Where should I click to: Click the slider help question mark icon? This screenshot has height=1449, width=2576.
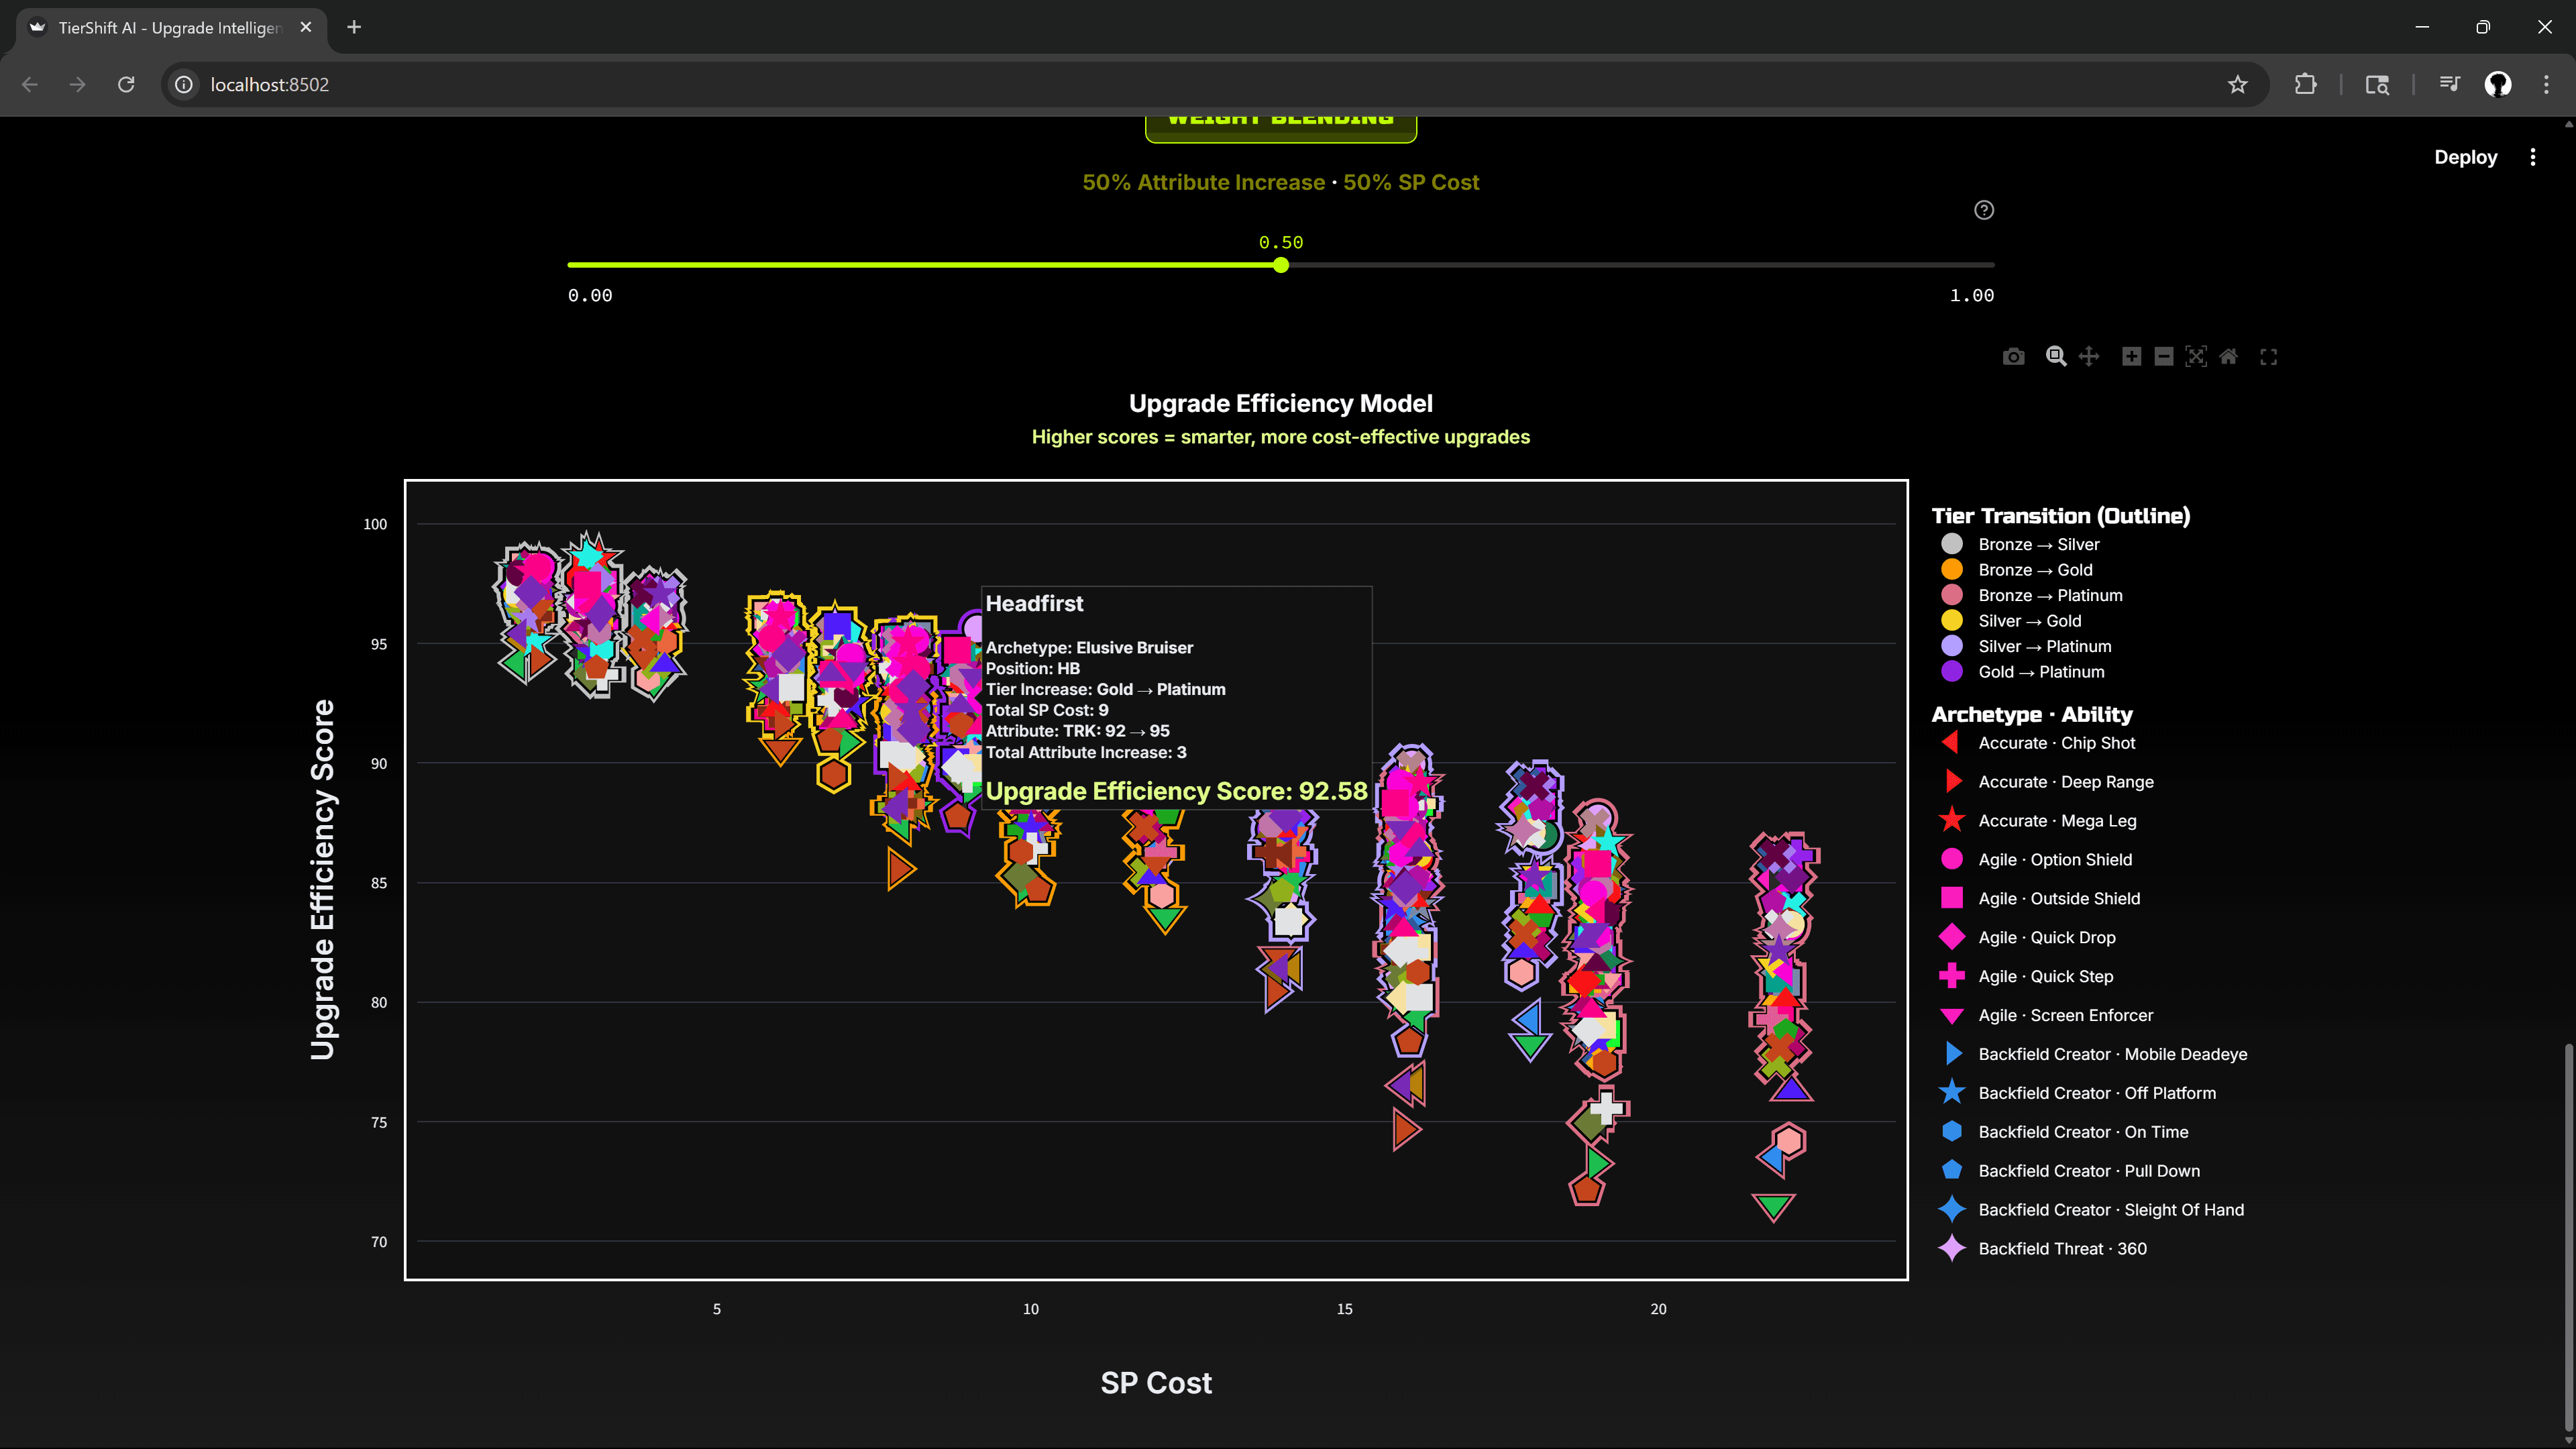coord(1984,210)
